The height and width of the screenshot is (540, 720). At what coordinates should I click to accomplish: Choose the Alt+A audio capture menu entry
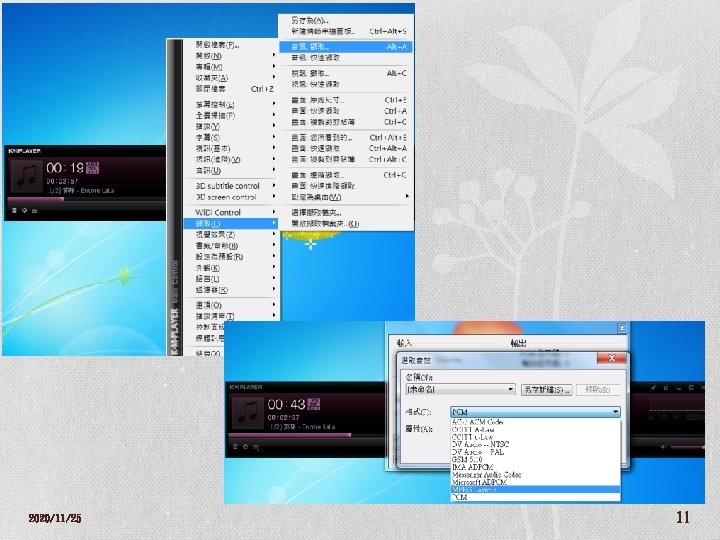346,46
